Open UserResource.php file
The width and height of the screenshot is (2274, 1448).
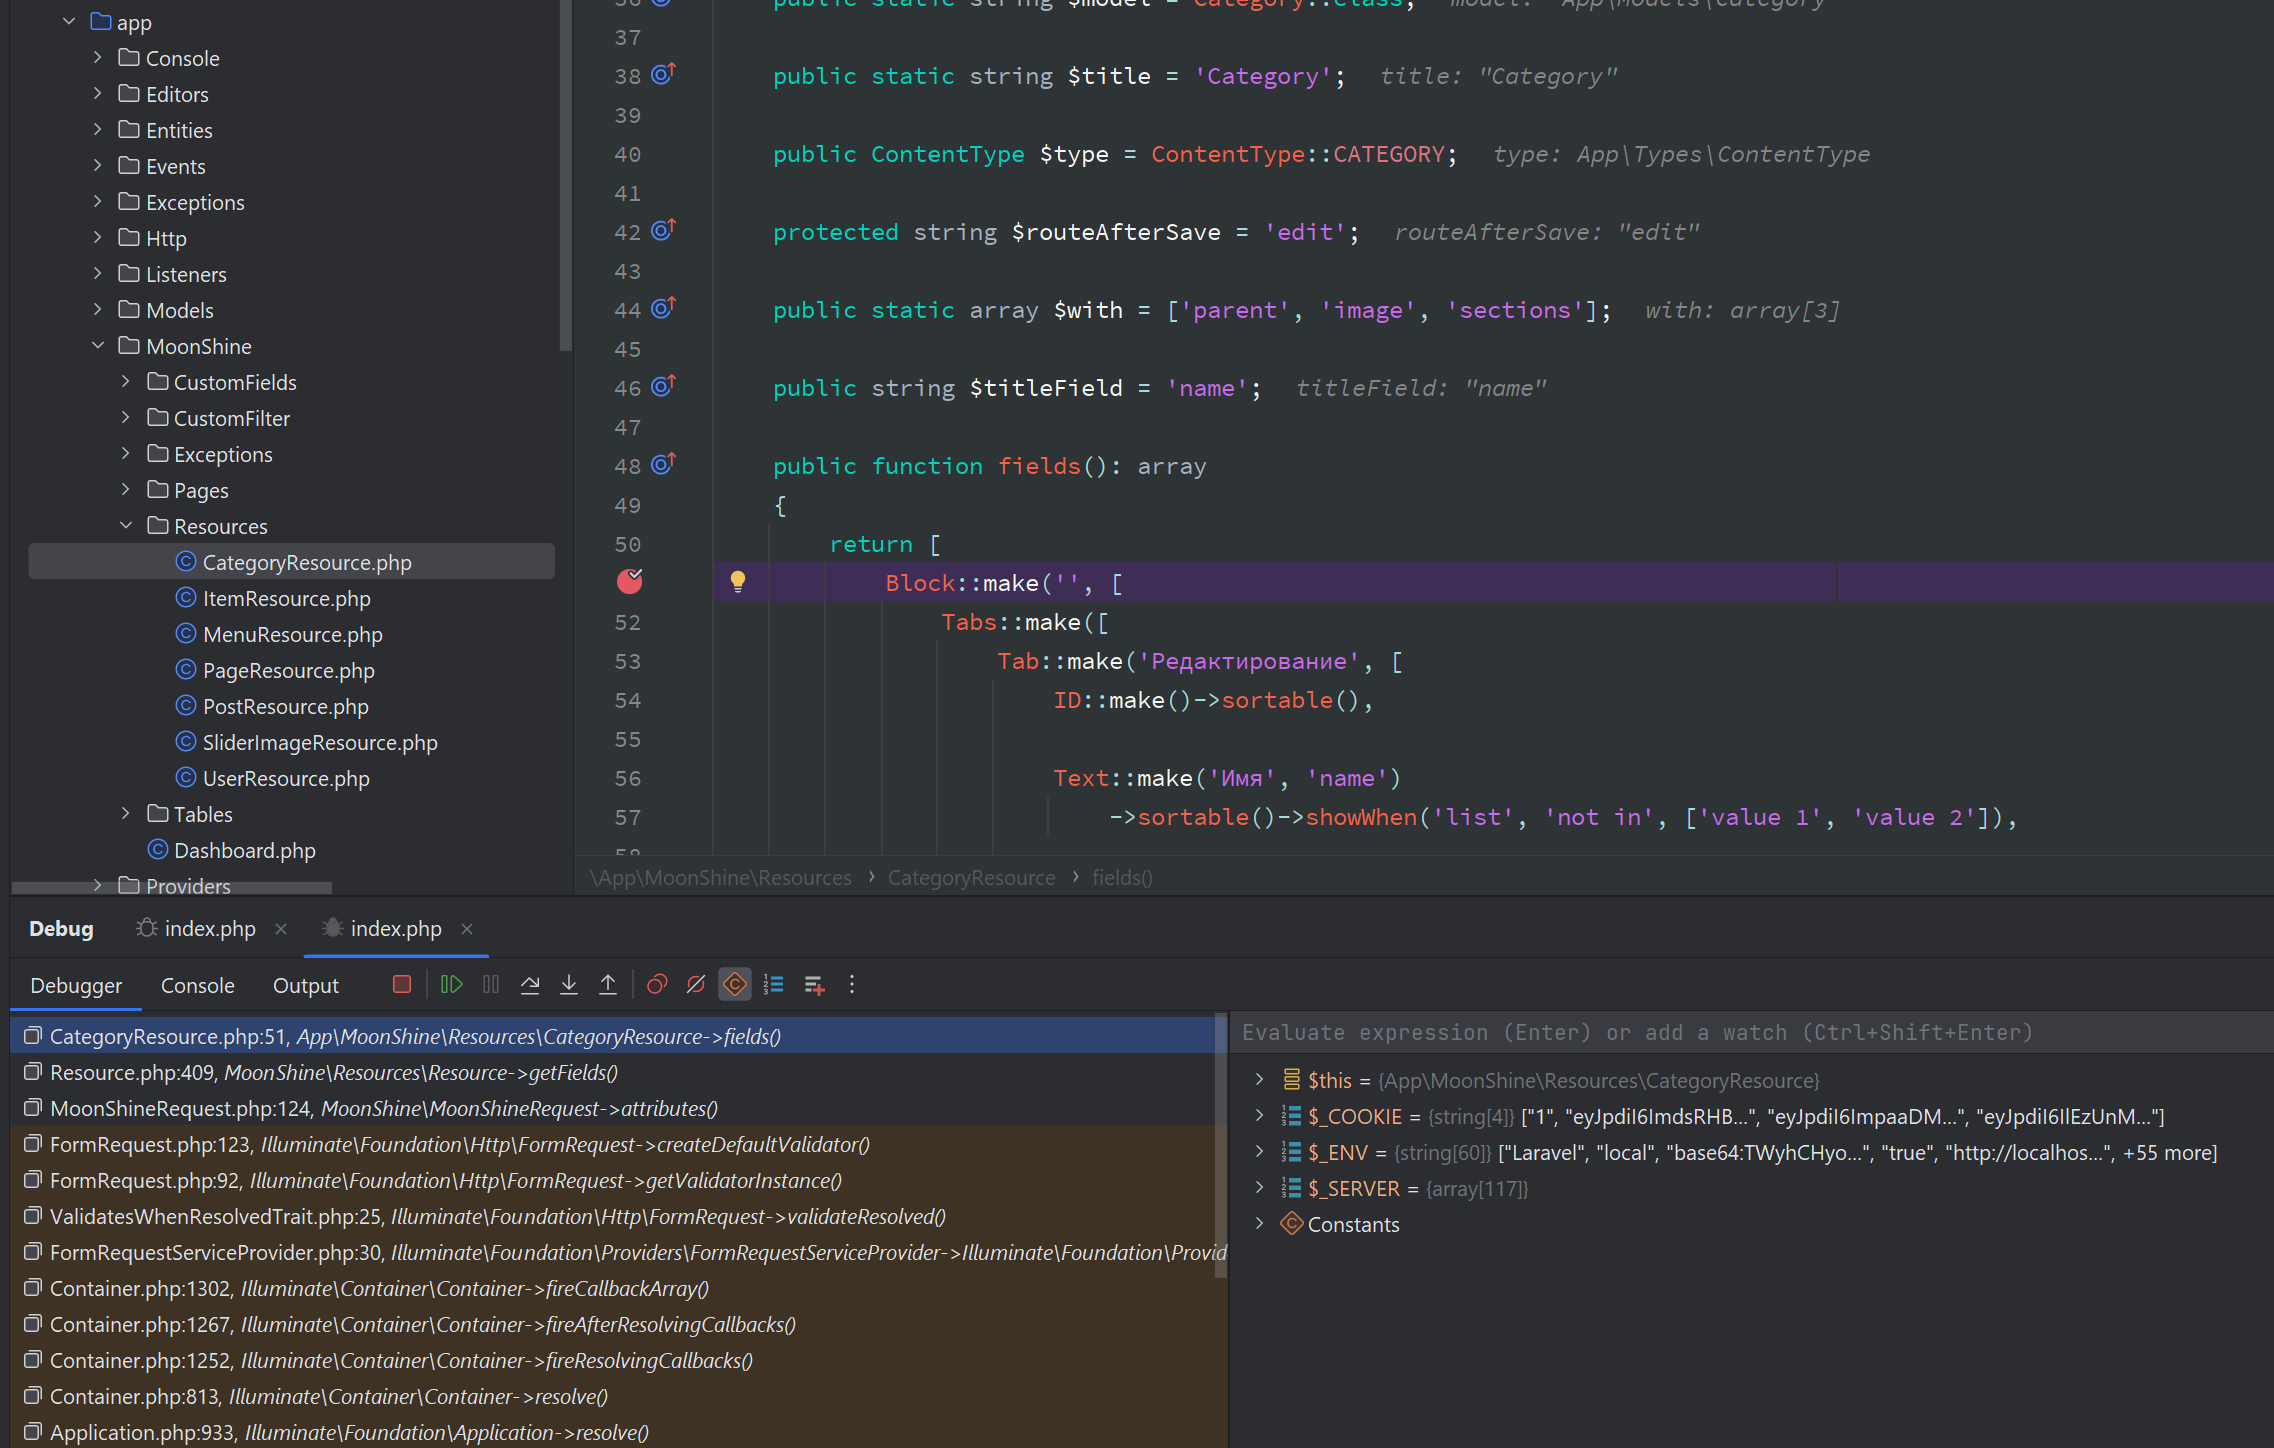tap(286, 778)
